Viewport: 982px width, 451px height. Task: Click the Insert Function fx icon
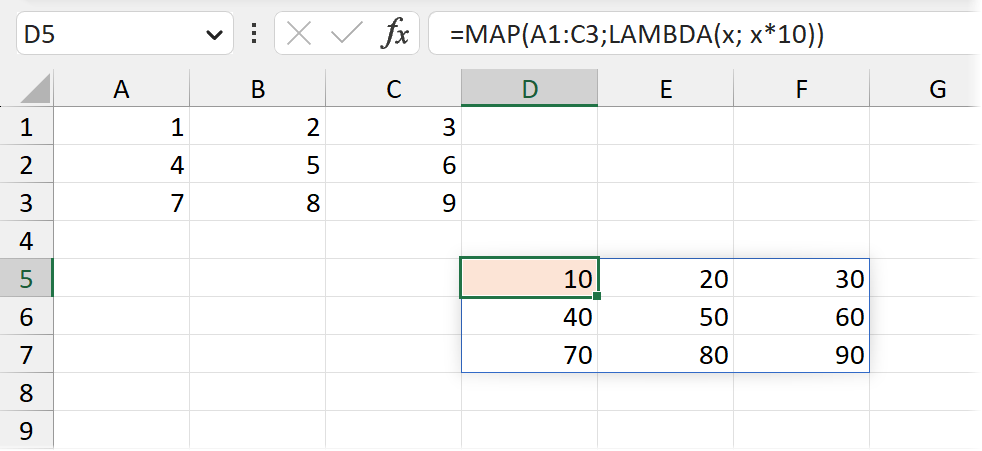[395, 35]
